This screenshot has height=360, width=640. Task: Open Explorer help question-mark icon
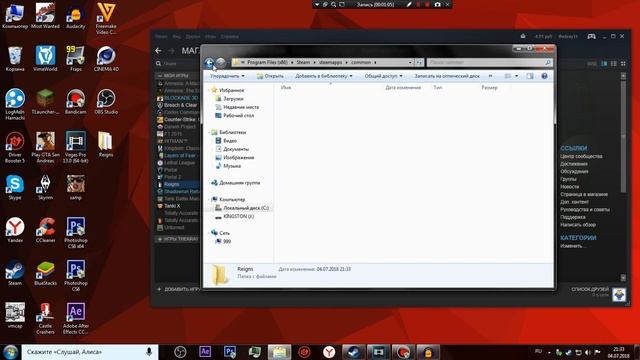(x=544, y=76)
